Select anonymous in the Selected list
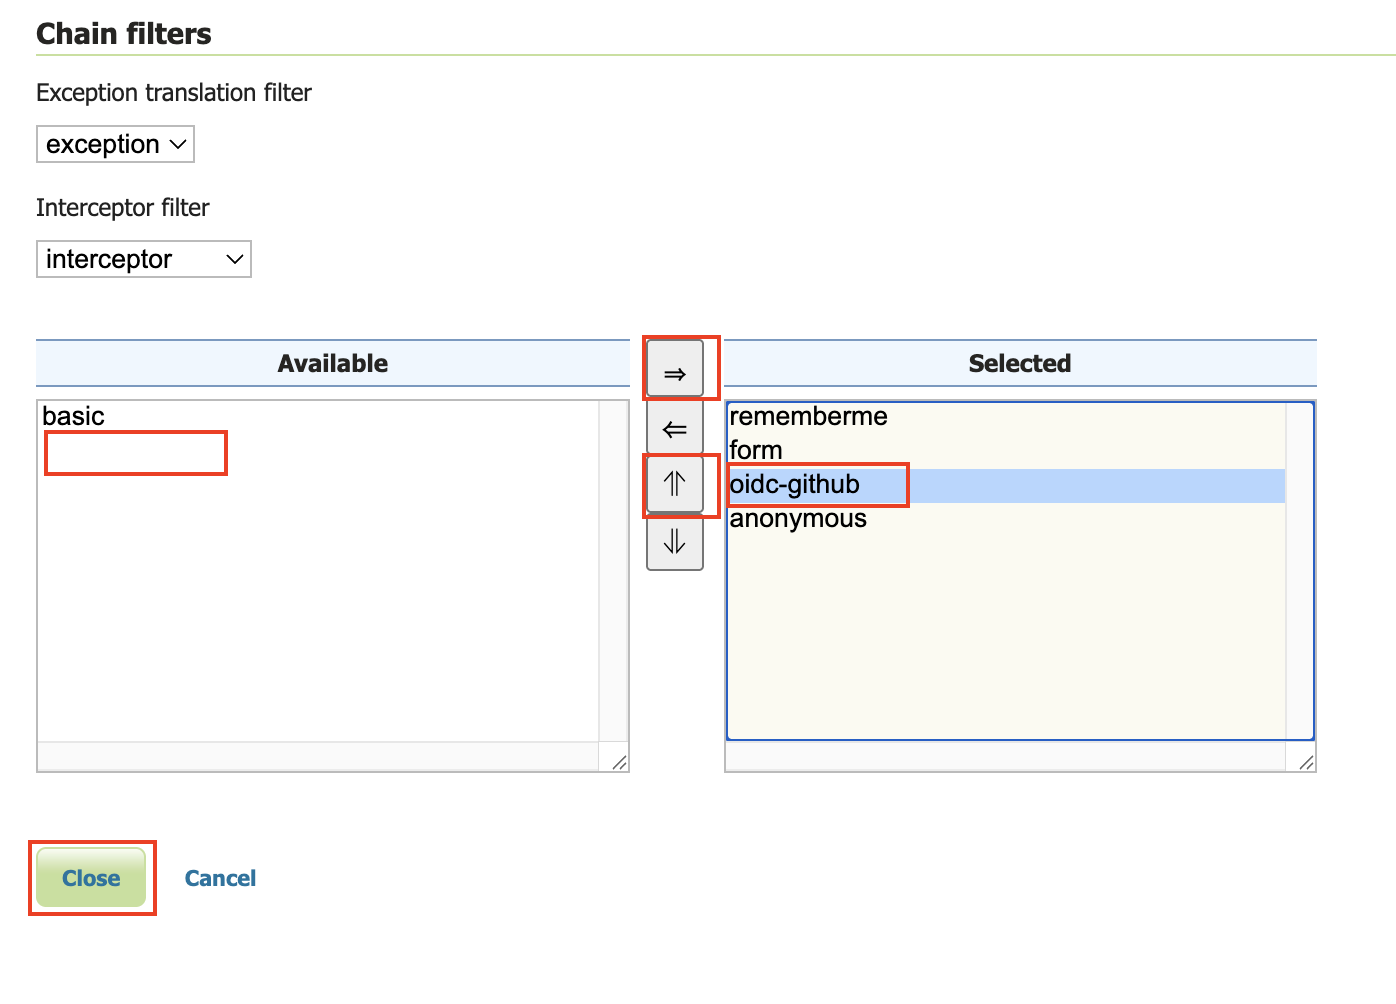1396x1004 pixels. click(x=798, y=519)
